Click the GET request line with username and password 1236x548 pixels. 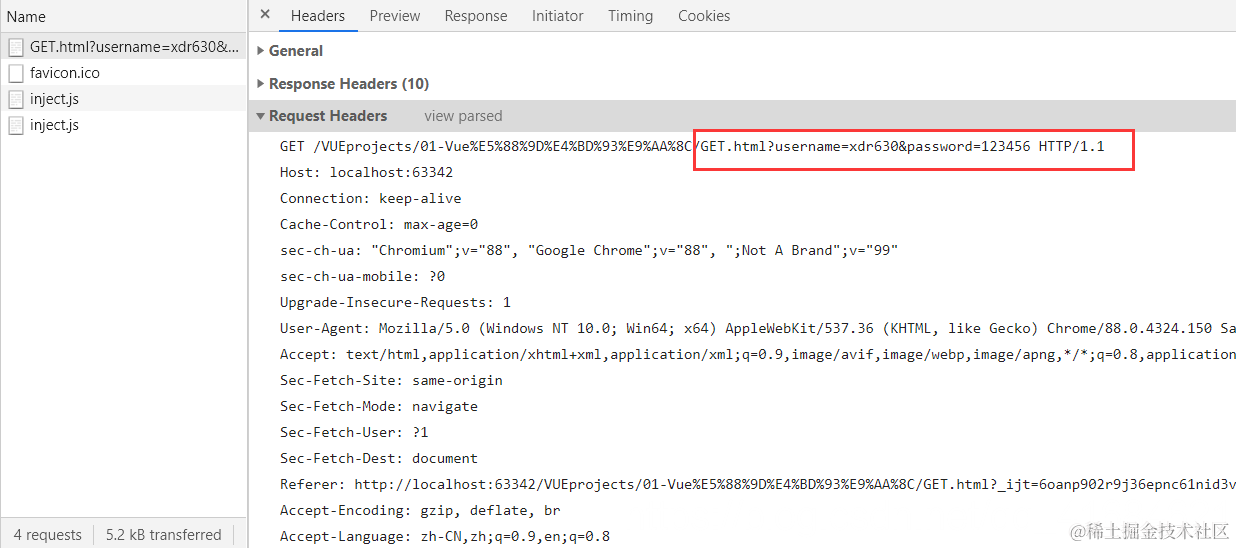tap(692, 146)
